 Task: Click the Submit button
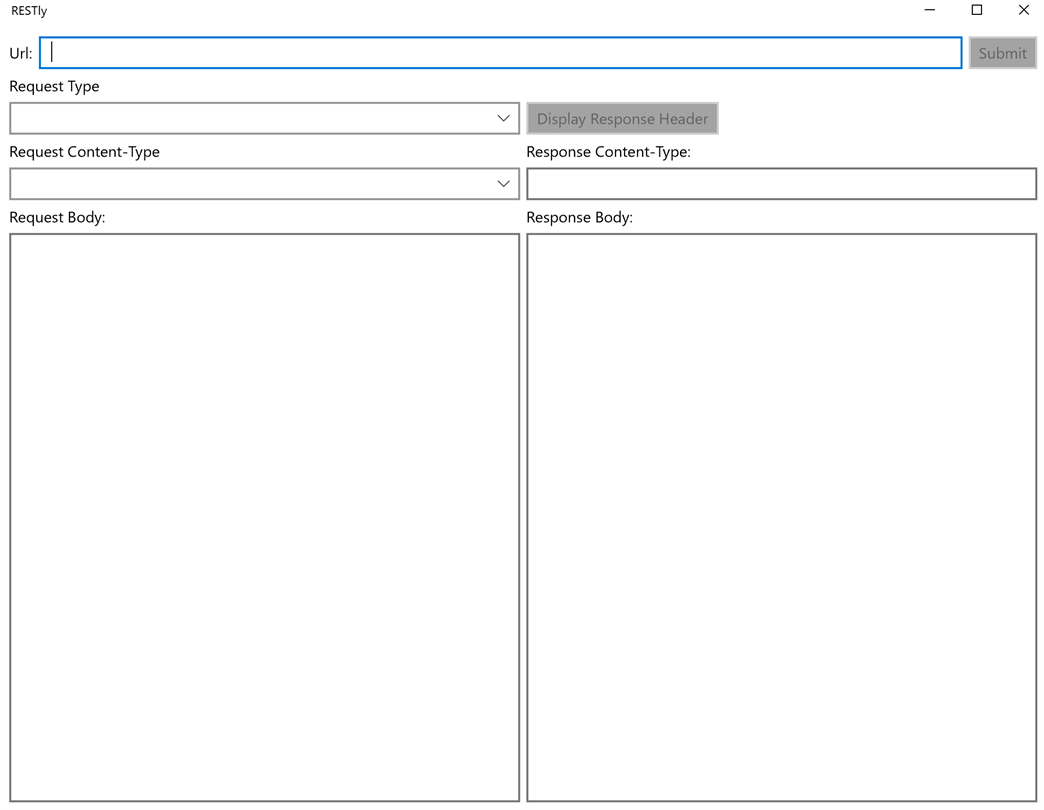click(1002, 53)
